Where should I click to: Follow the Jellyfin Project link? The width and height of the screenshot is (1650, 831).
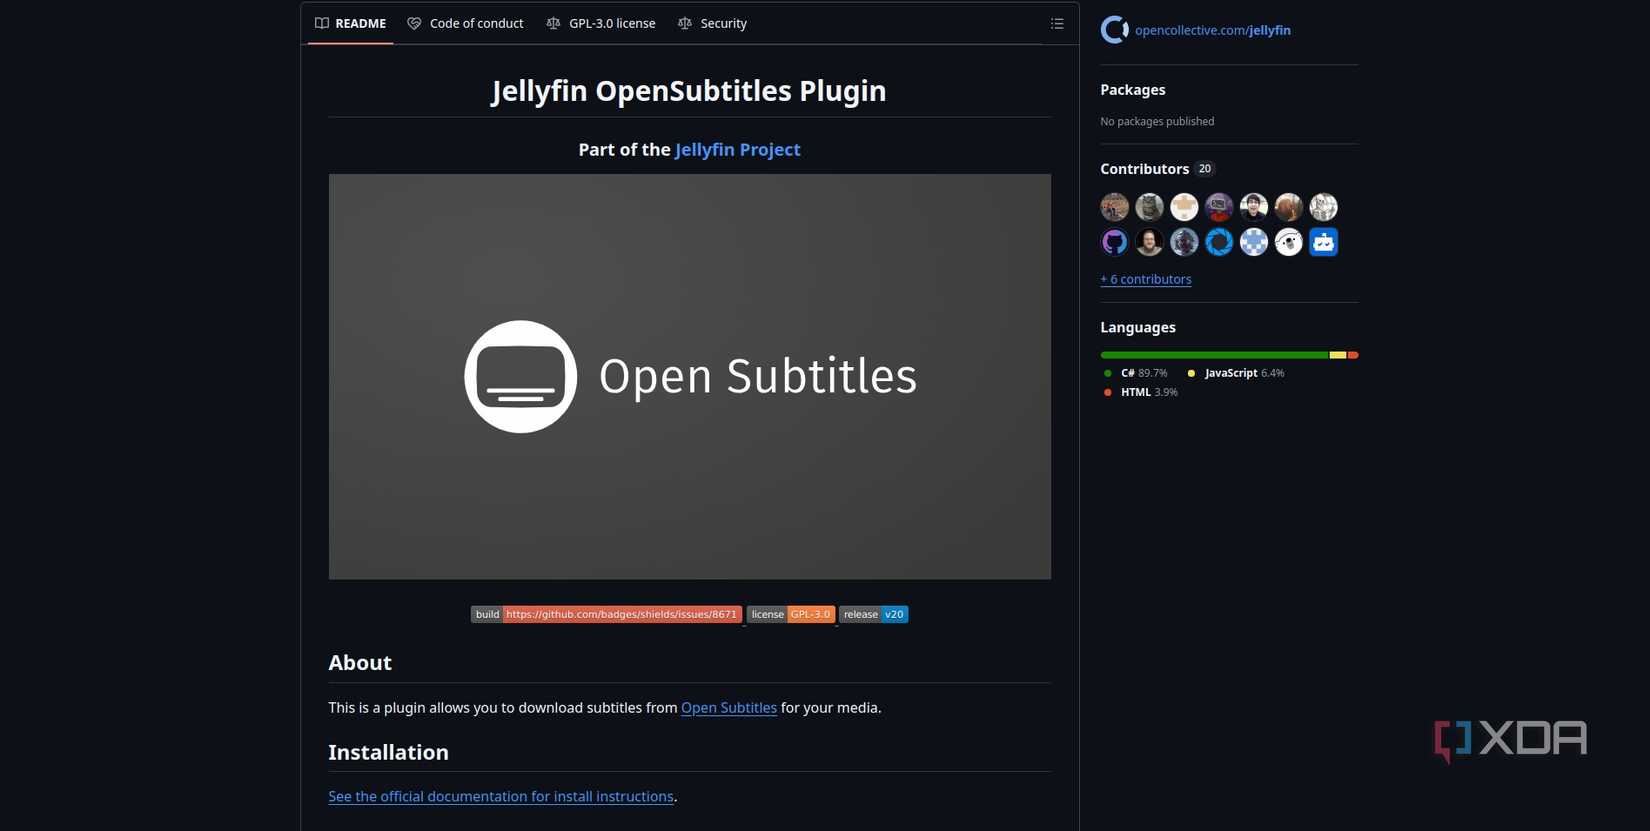coord(738,150)
